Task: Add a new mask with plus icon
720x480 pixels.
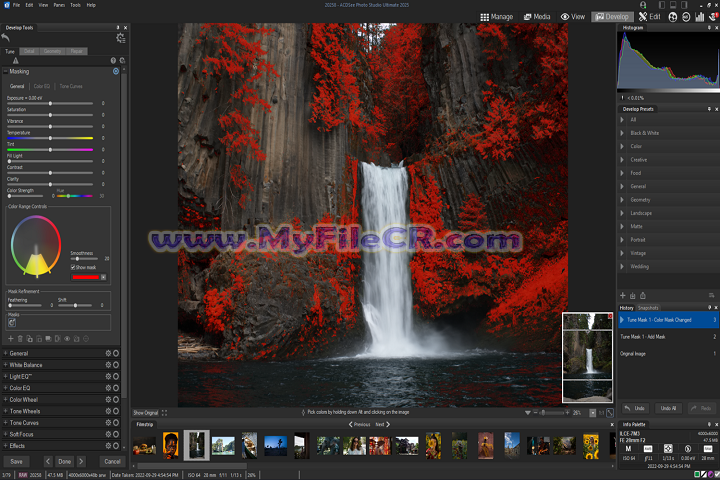Action: (x=11, y=339)
